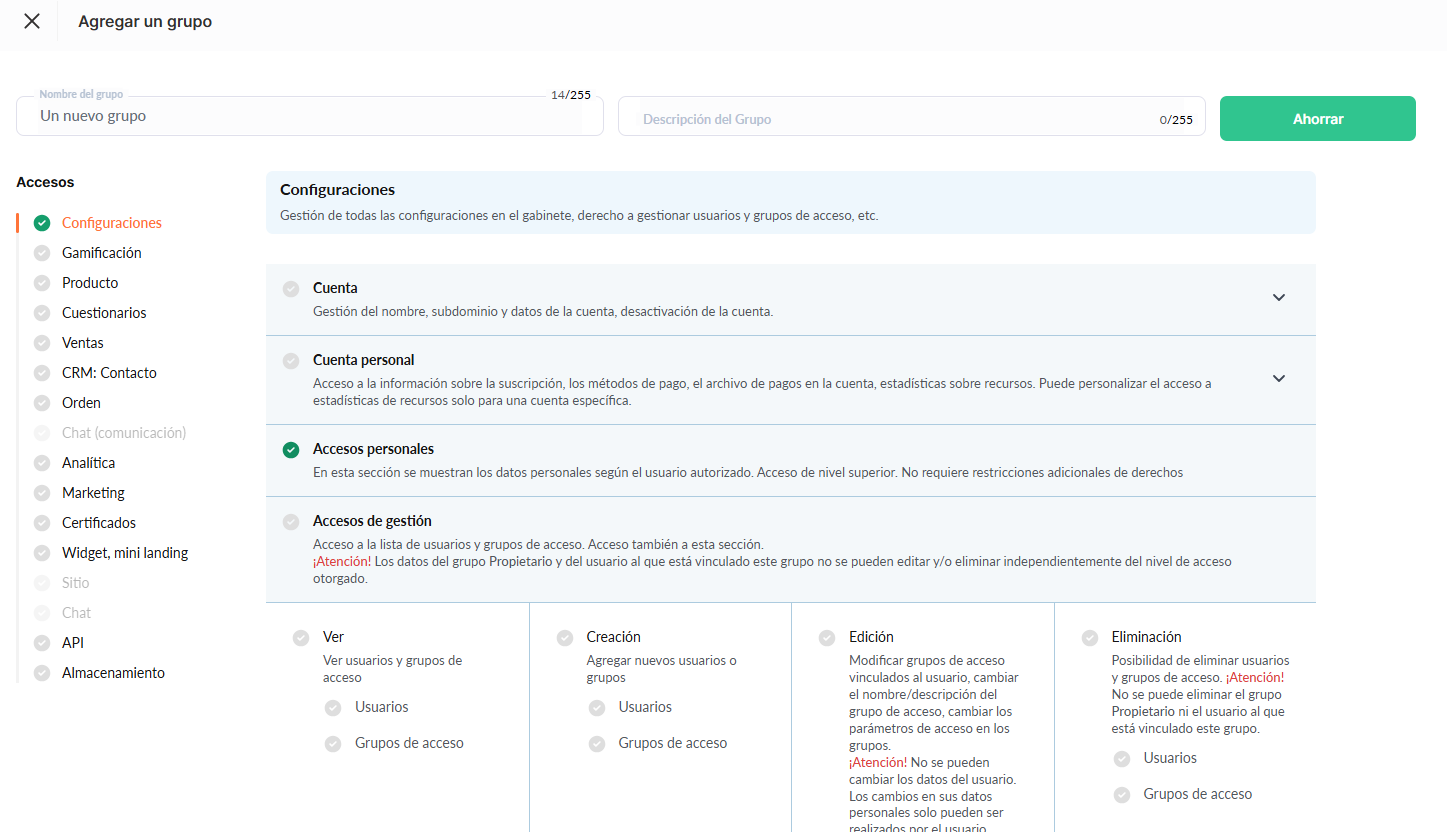Select CRM: Contacto in the Accesos list
Viewport: 1447px width, 832px height.
point(109,373)
